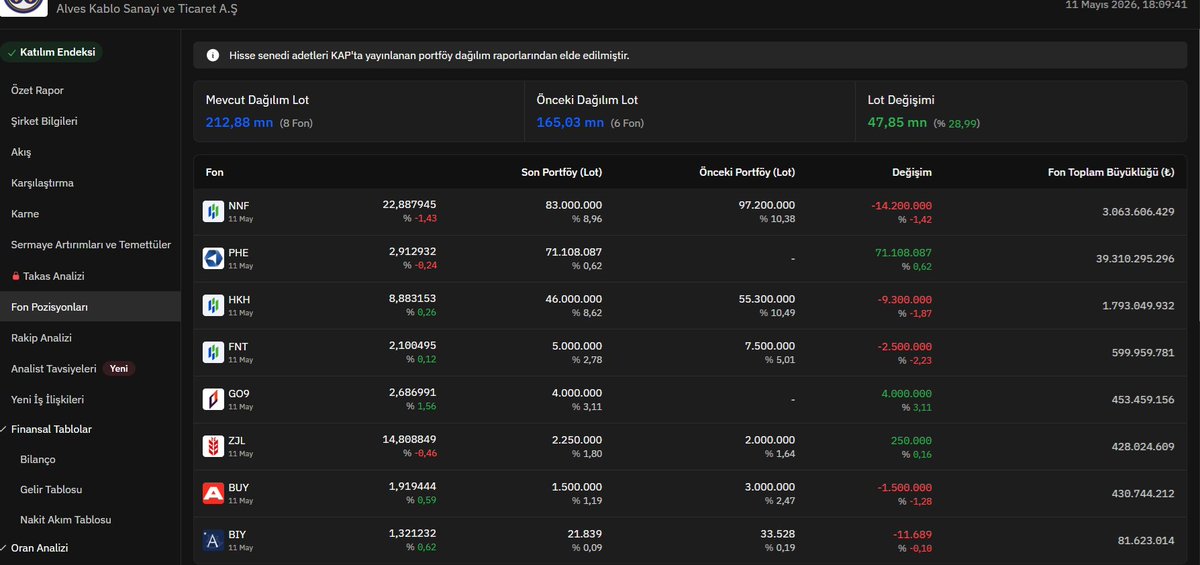Click the Lot Değişimi value 47,85 mn
Viewport: 1200px width, 565px height.
pyautogui.click(x=897, y=123)
